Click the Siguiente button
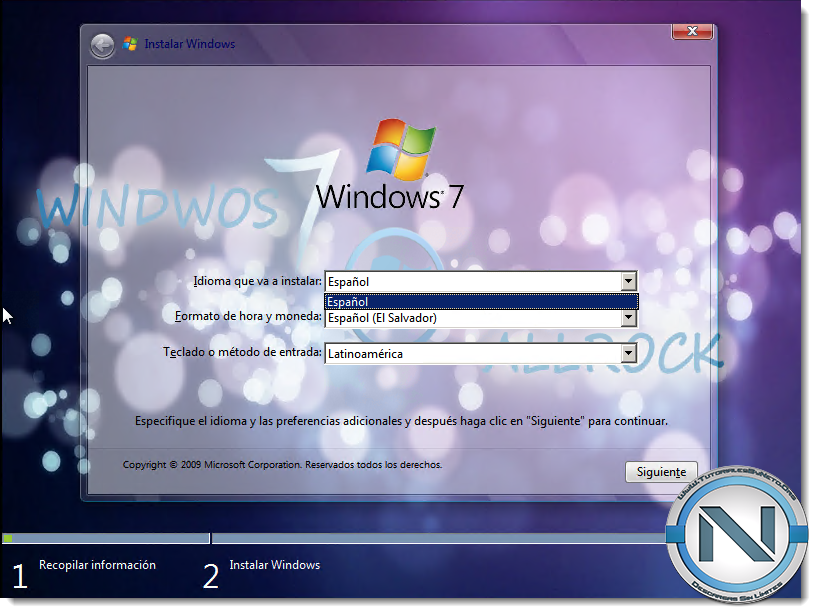Image resolution: width=816 pixels, height=613 pixels. [x=661, y=472]
